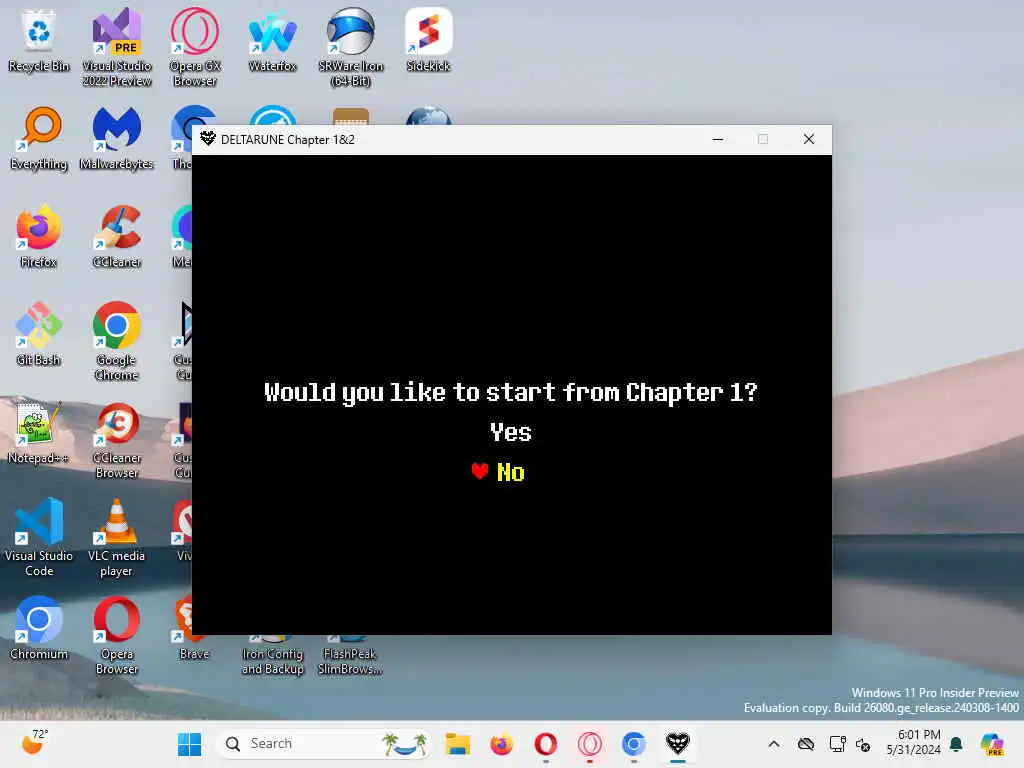Select the Visual Studio Code shortcut
The image size is (1024, 768).
39,537
